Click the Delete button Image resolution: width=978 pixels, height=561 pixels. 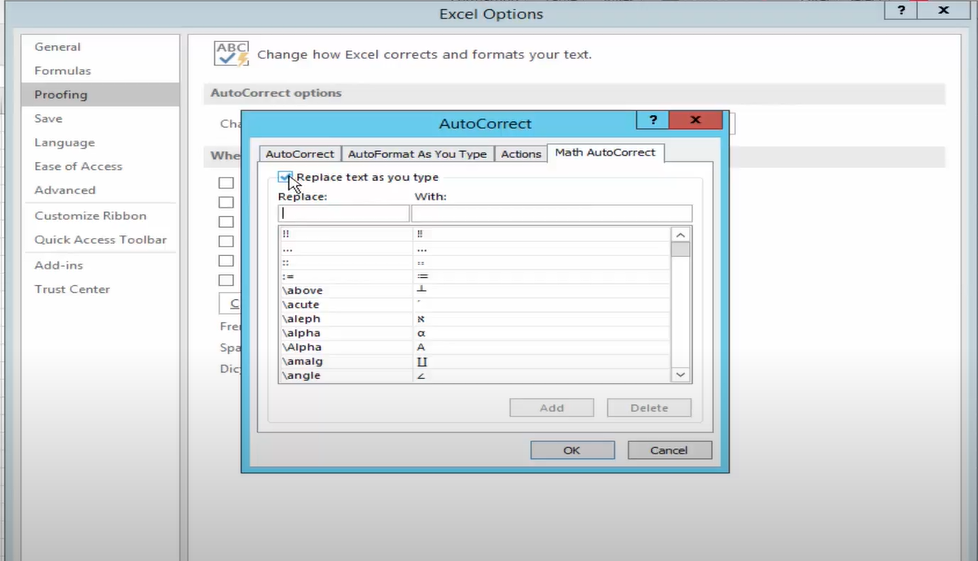pyautogui.click(x=649, y=407)
